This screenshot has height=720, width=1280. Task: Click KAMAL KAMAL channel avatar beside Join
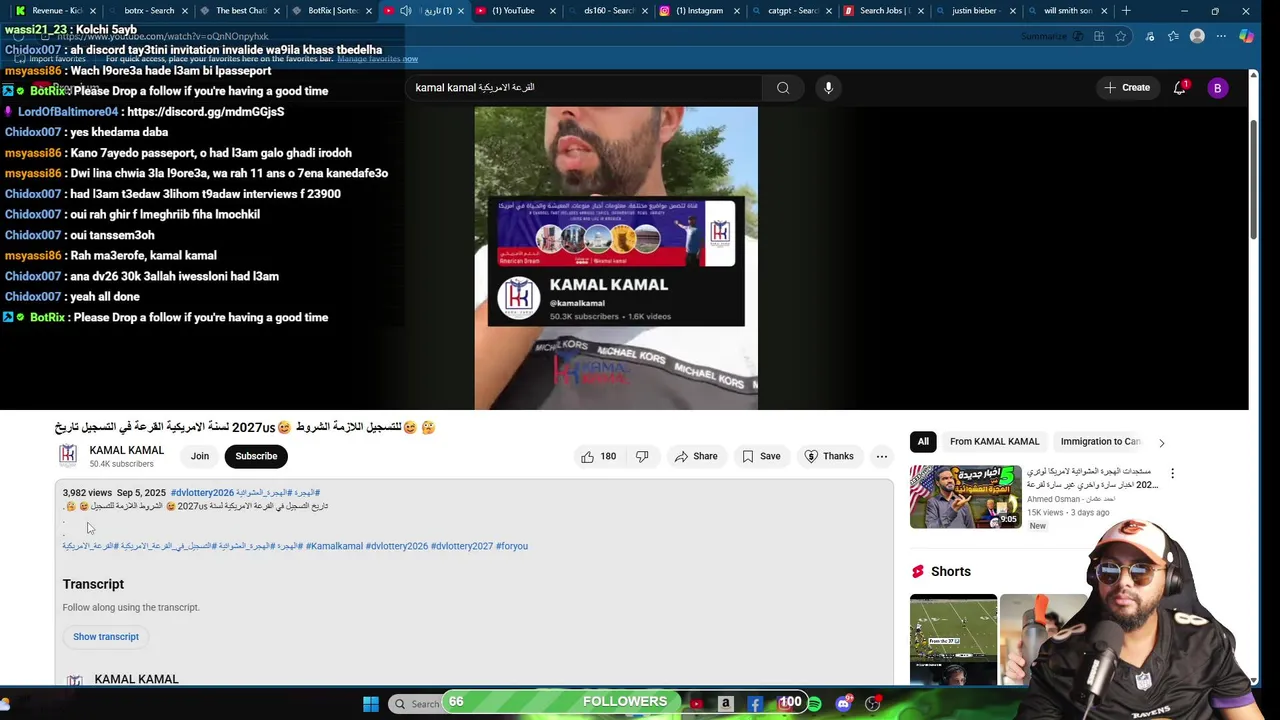coord(68,456)
